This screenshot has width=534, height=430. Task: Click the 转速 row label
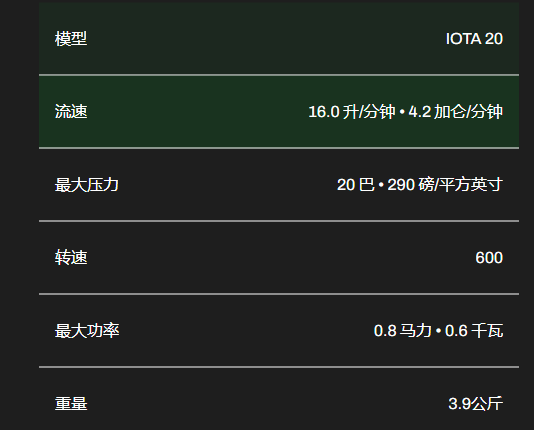[71, 258]
